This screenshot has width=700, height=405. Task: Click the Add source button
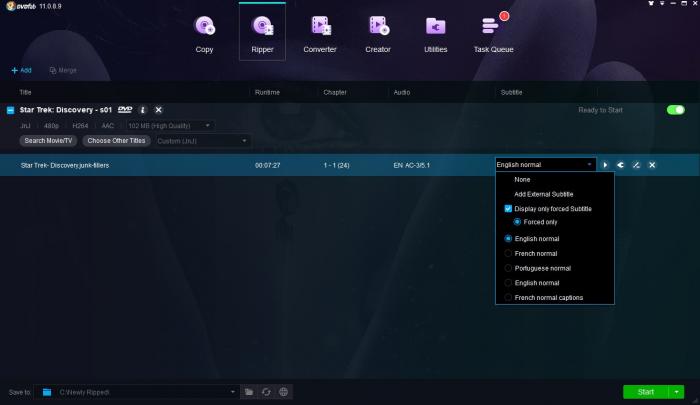tap(21, 70)
